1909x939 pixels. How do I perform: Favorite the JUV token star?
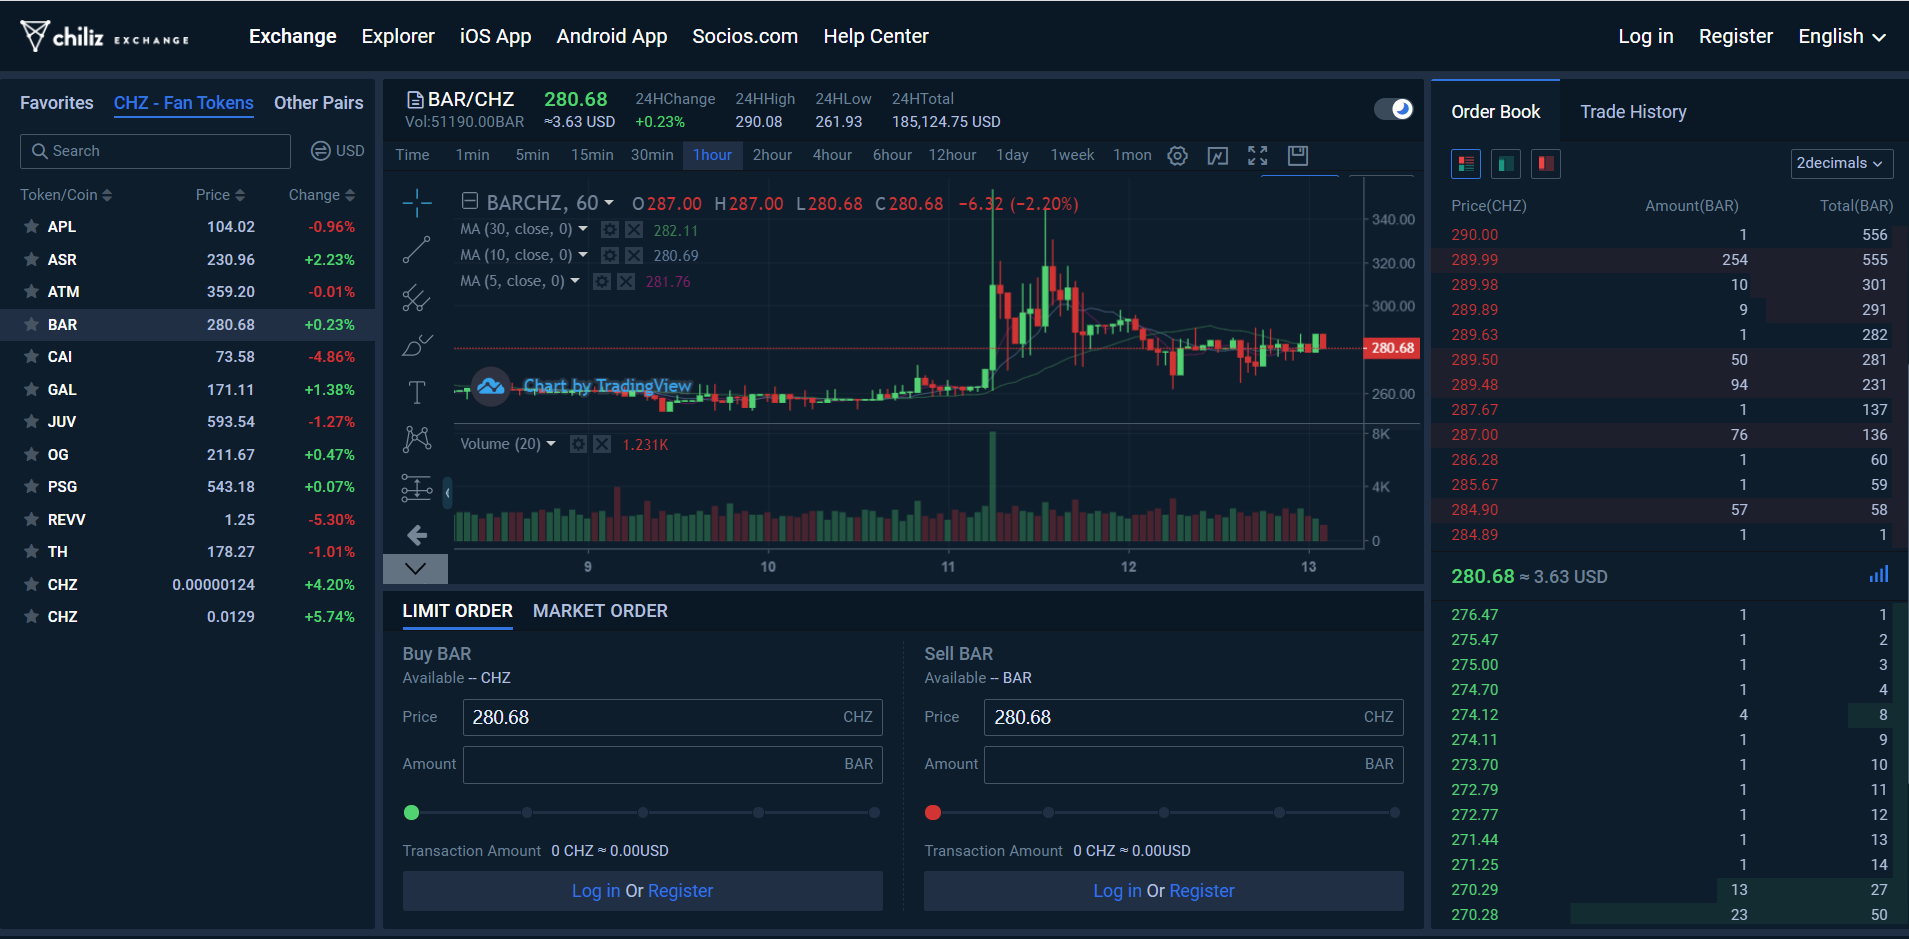pyautogui.click(x=32, y=422)
